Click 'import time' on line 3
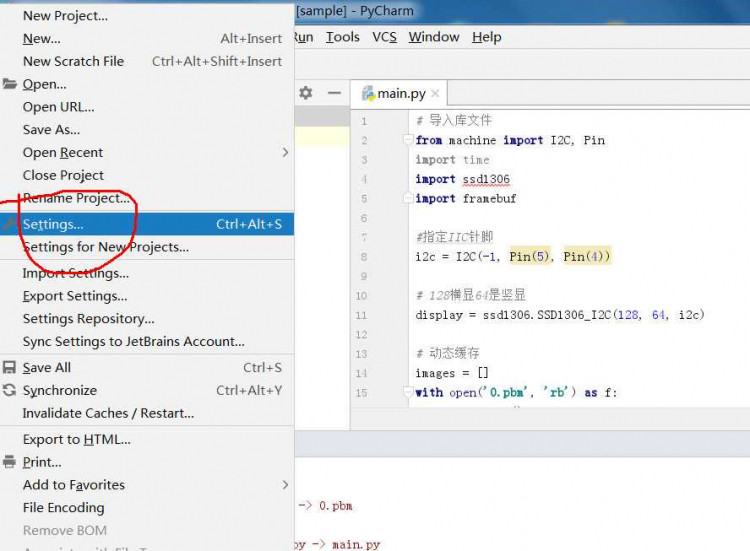 pos(452,160)
